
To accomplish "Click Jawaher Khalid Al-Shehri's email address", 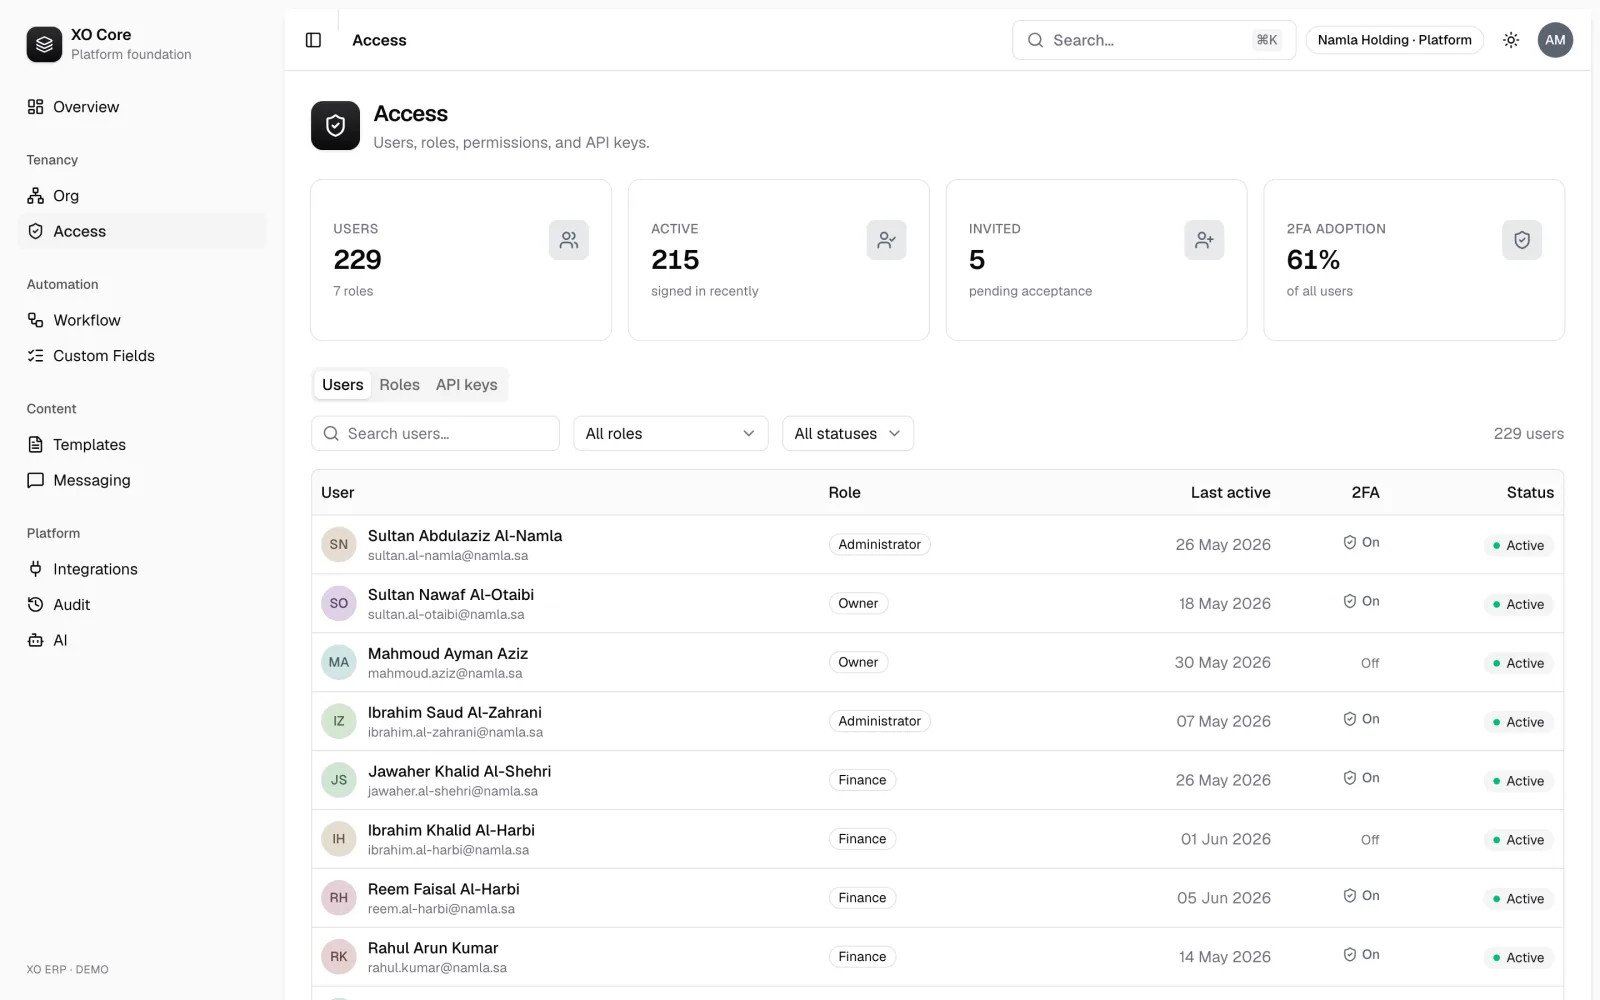I will tap(452, 791).
